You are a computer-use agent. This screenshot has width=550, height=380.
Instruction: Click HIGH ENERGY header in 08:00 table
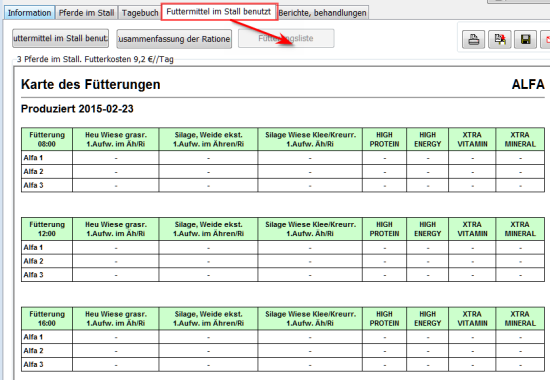[x=428, y=139]
